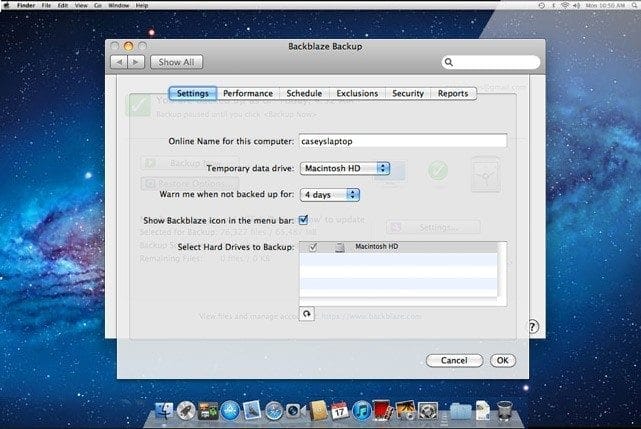Viewport: 641px width, 429px height.
Task: Confirm settings with OK button
Action: (502, 360)
